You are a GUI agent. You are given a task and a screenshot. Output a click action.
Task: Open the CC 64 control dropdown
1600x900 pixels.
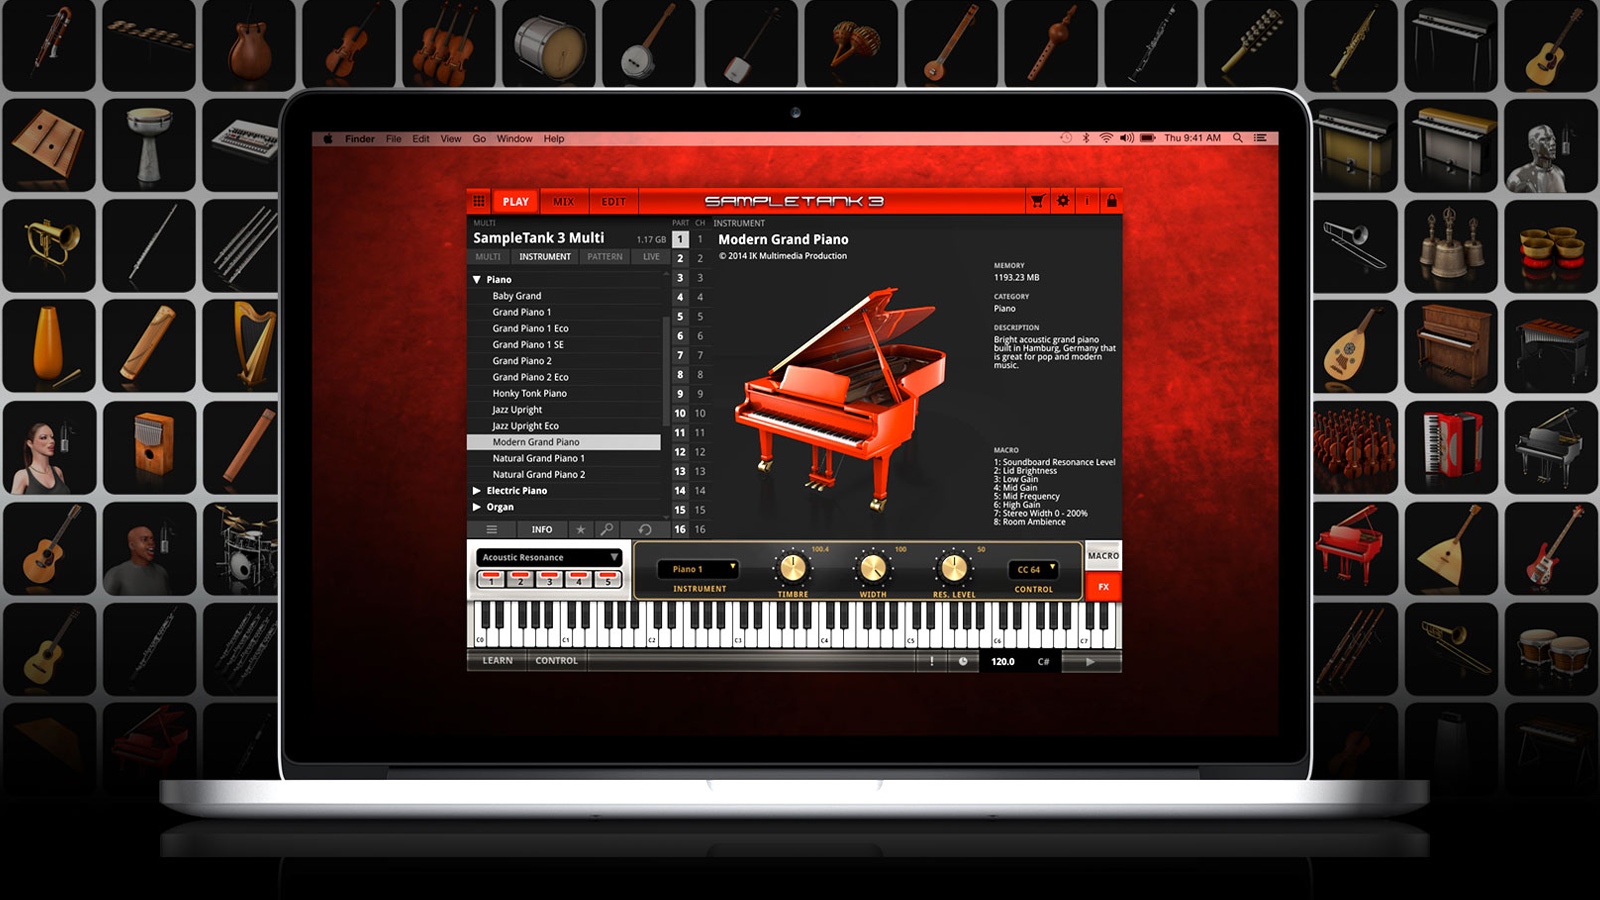tap(1033, 569)
